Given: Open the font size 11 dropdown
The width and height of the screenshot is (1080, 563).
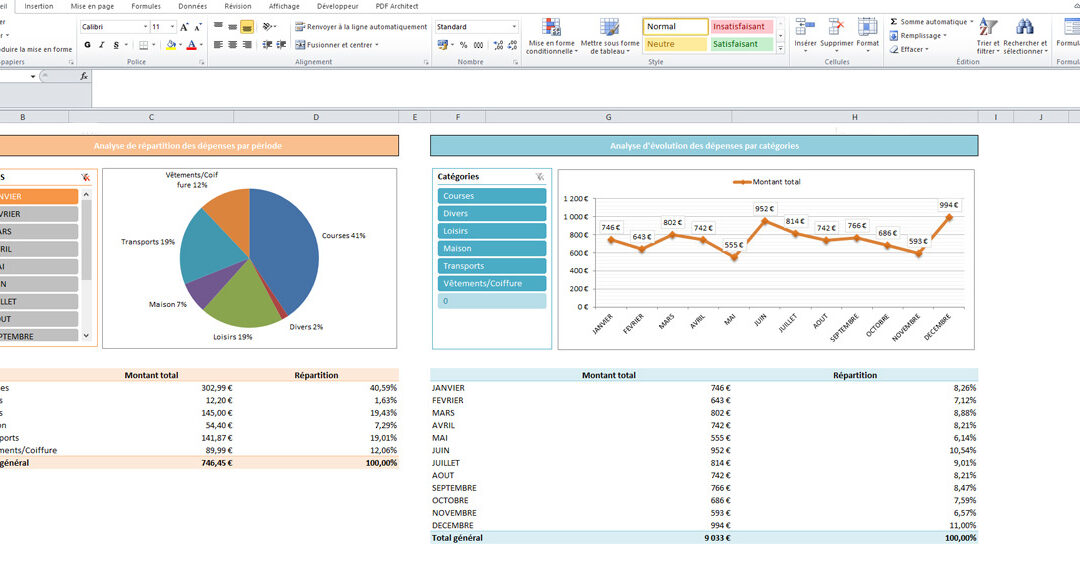Looking at the screenshot, I should click(x=172, y=27).
